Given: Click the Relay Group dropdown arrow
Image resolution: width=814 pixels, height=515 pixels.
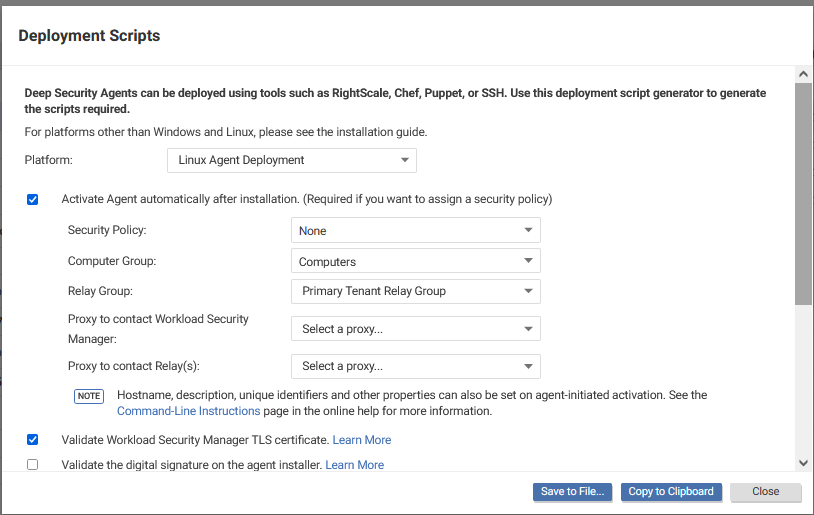Looking at the screenshot, I should (x=528, y=291).
